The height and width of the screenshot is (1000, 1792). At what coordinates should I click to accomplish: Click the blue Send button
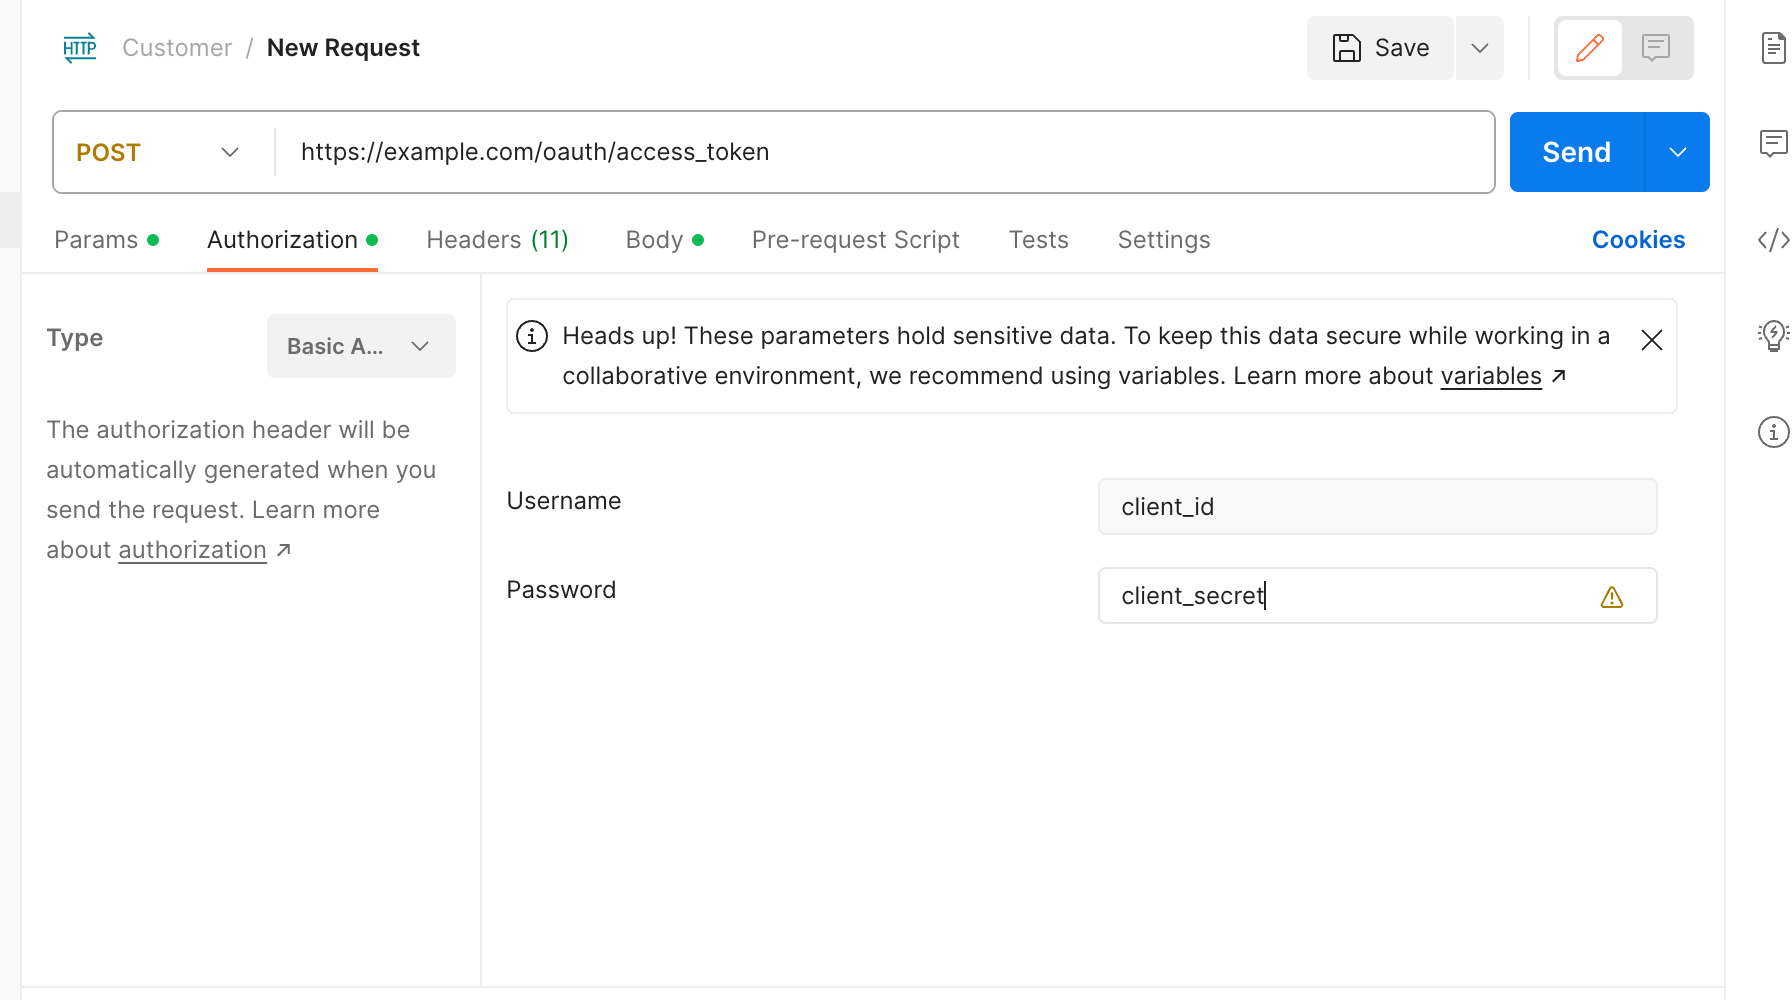1576,152
